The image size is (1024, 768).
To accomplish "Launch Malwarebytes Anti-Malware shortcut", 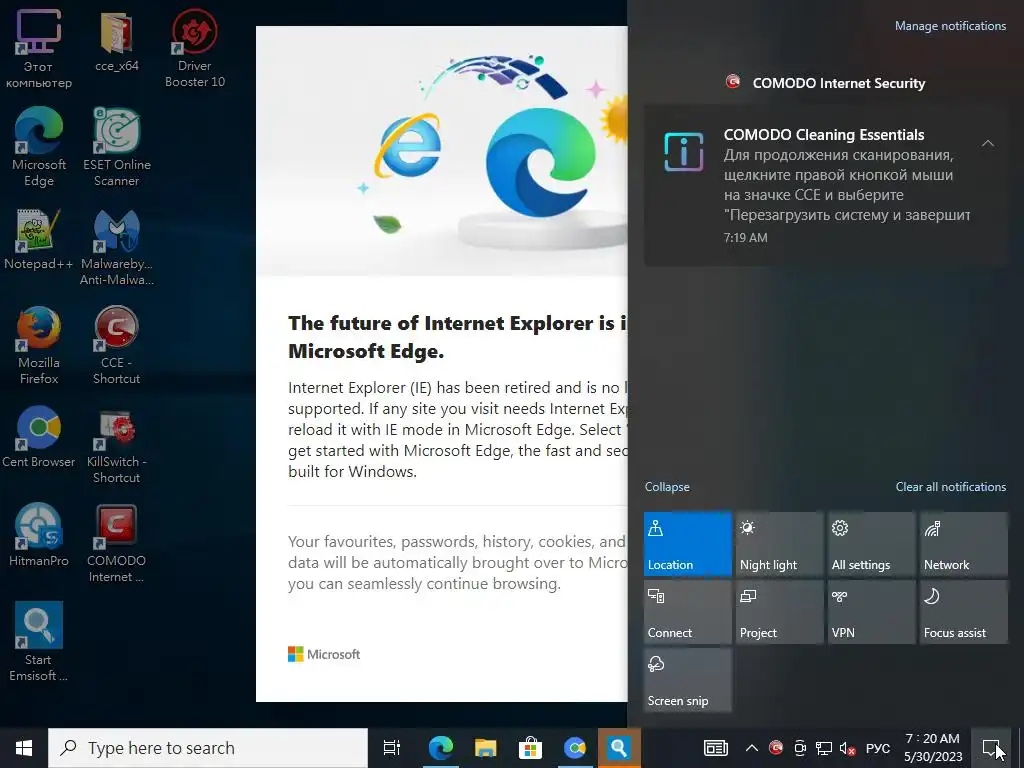I will (116, 247).
